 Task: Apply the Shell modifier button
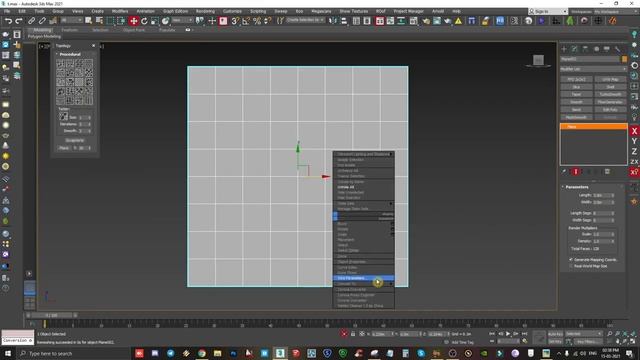coord(610,87)
